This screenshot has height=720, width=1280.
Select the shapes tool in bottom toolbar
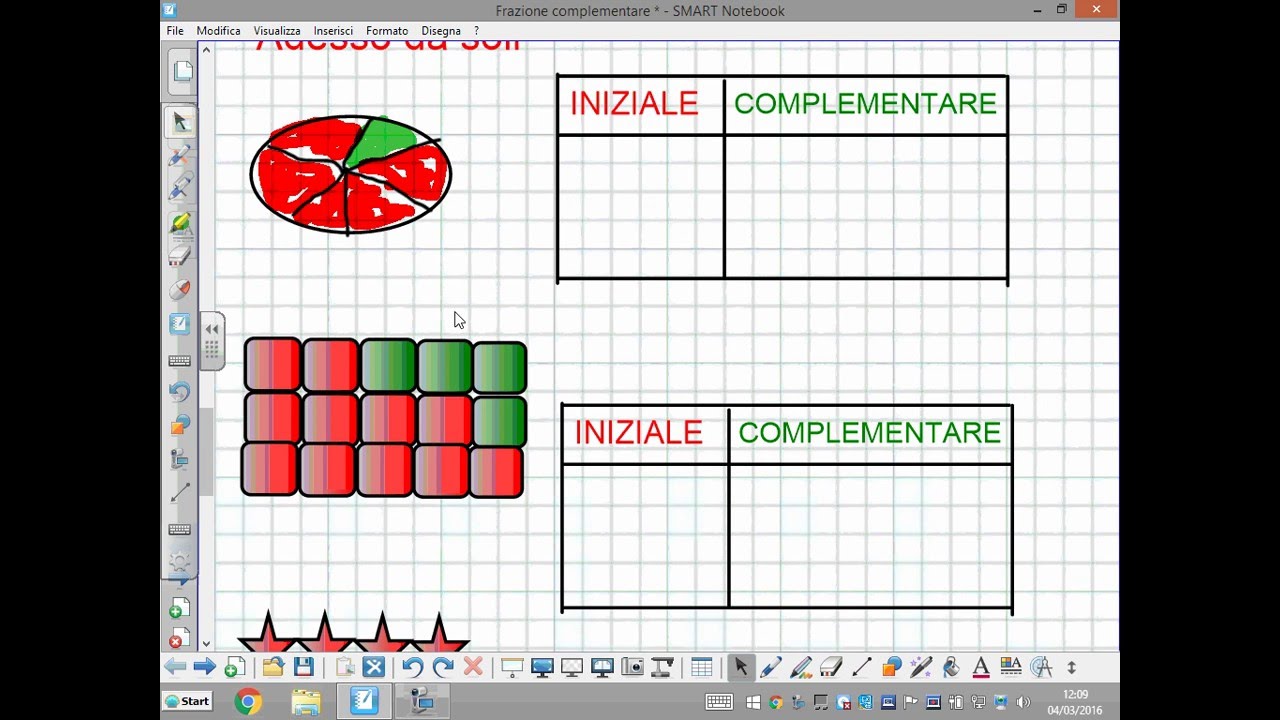click(x=891, y=667)
